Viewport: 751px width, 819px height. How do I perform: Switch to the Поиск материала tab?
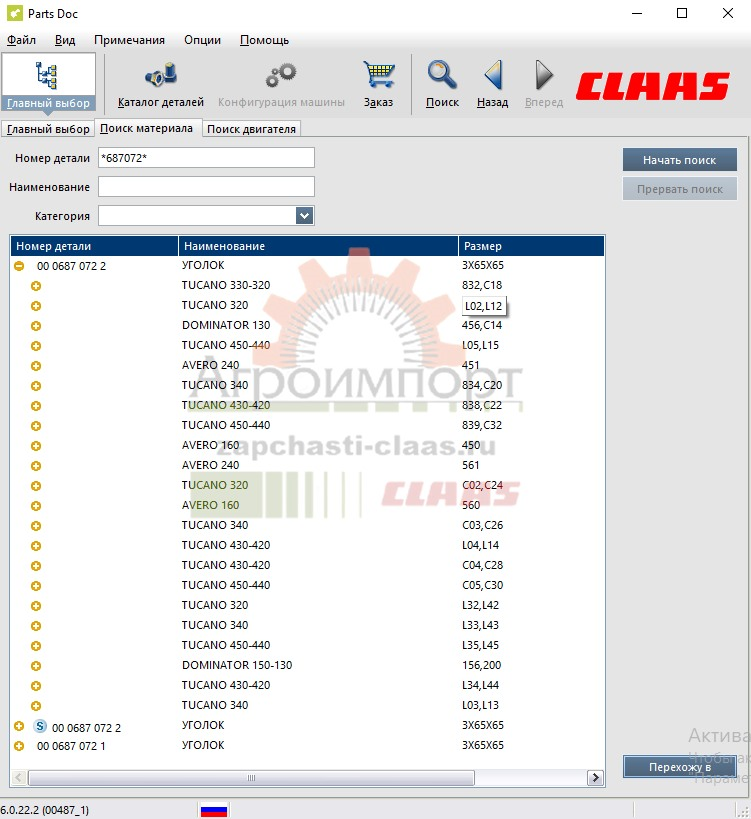click(146, 128)
